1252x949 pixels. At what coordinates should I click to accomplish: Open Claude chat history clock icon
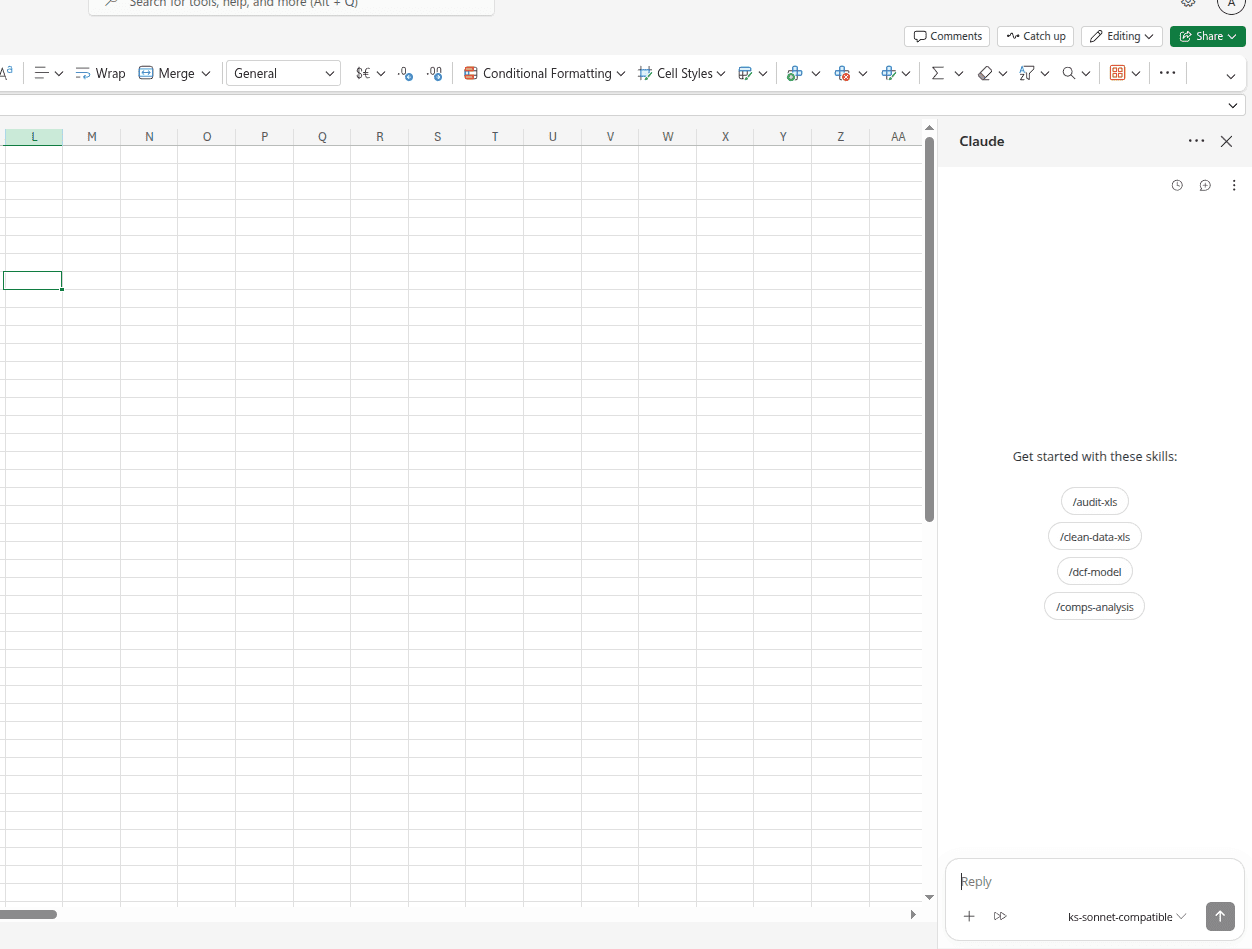[x=1177, y=185]
